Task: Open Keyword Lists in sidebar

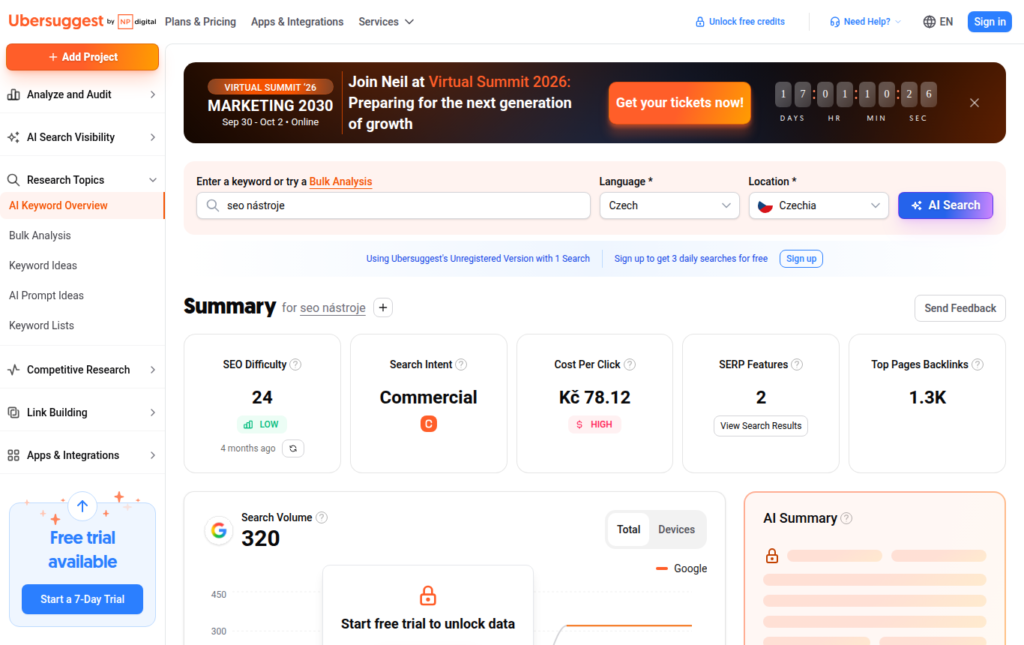Action: (41, 326)
